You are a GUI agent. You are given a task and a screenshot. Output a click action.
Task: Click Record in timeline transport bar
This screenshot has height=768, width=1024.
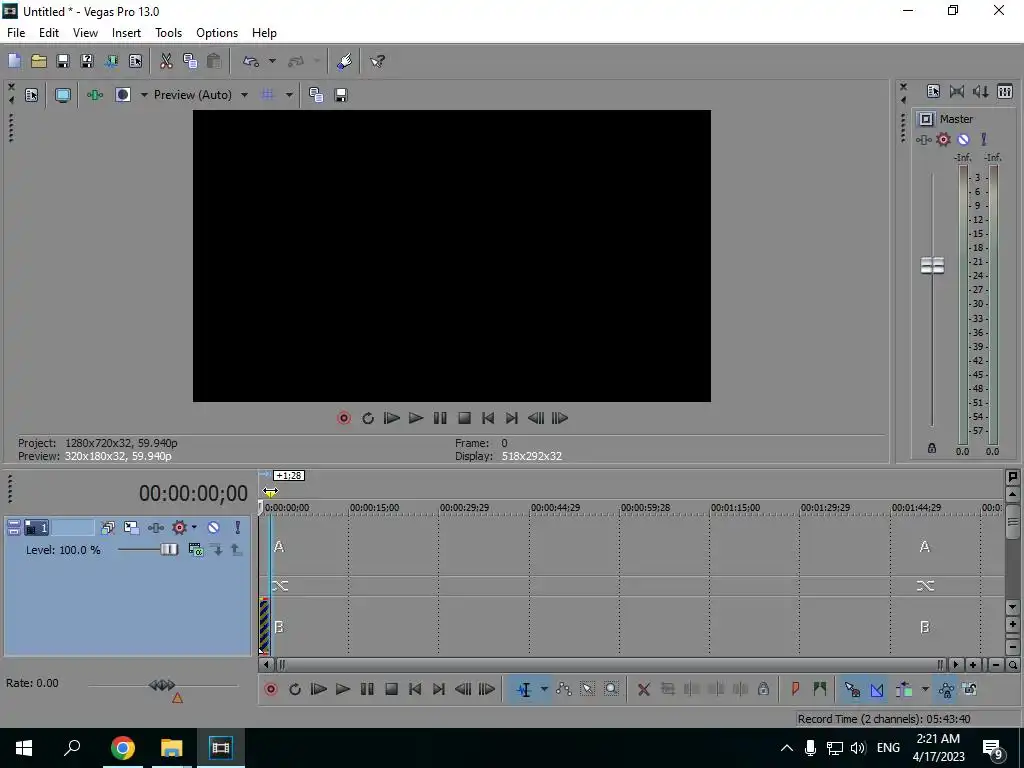point(270,689)
